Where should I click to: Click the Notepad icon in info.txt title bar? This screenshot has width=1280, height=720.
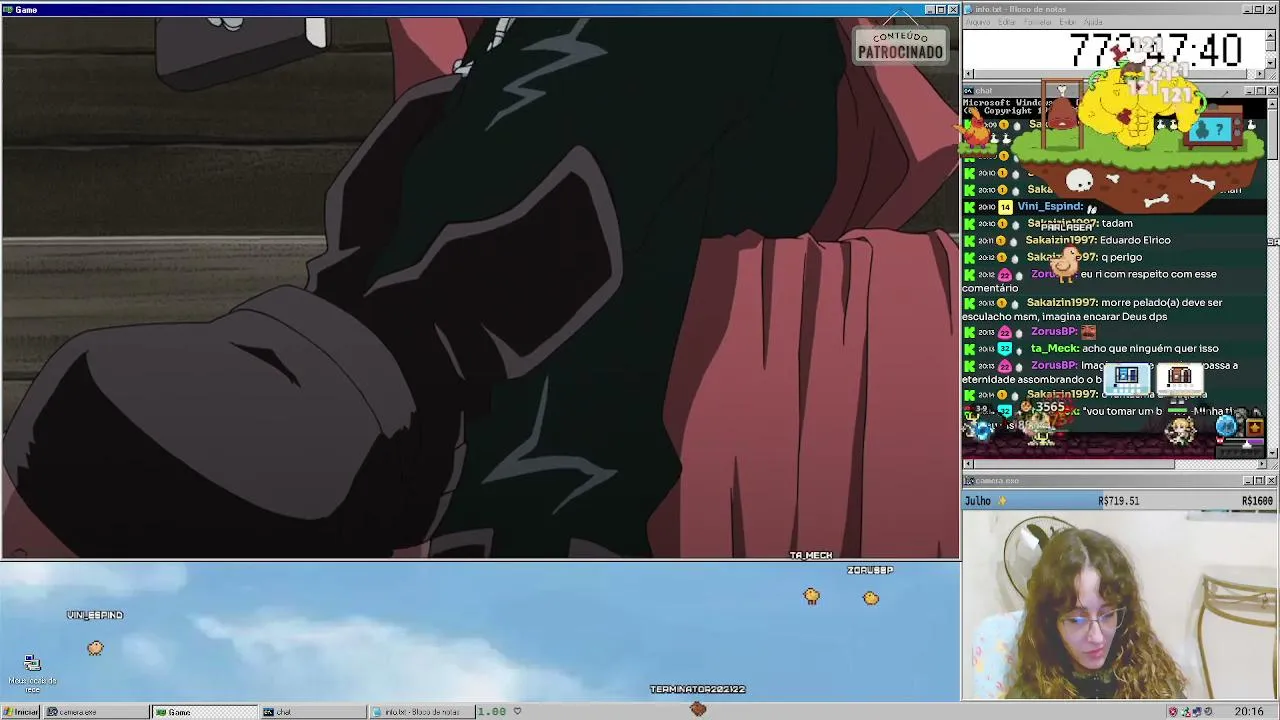(x=969, y=10)
